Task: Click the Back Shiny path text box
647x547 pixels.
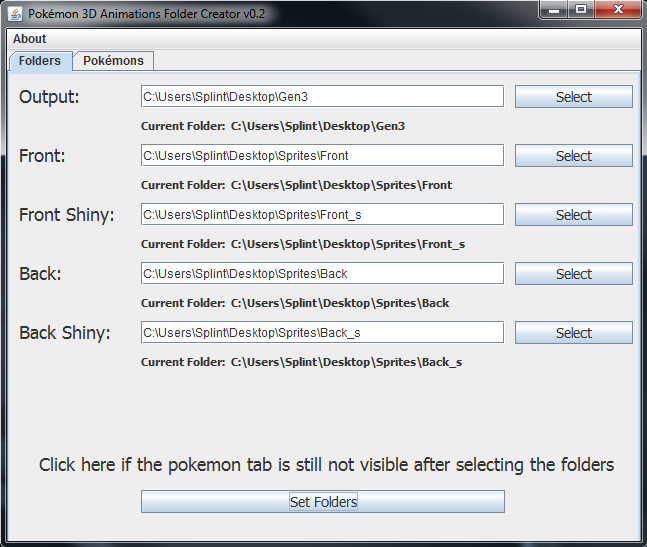Action: (x=321, y=333)
